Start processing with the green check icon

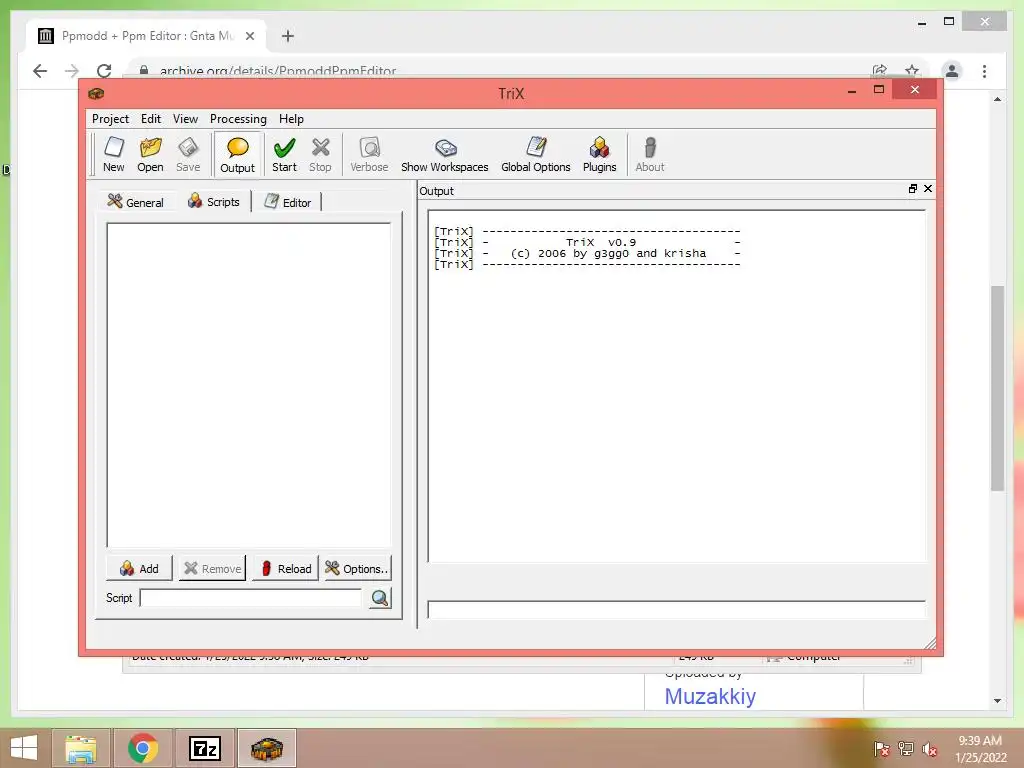284,155
